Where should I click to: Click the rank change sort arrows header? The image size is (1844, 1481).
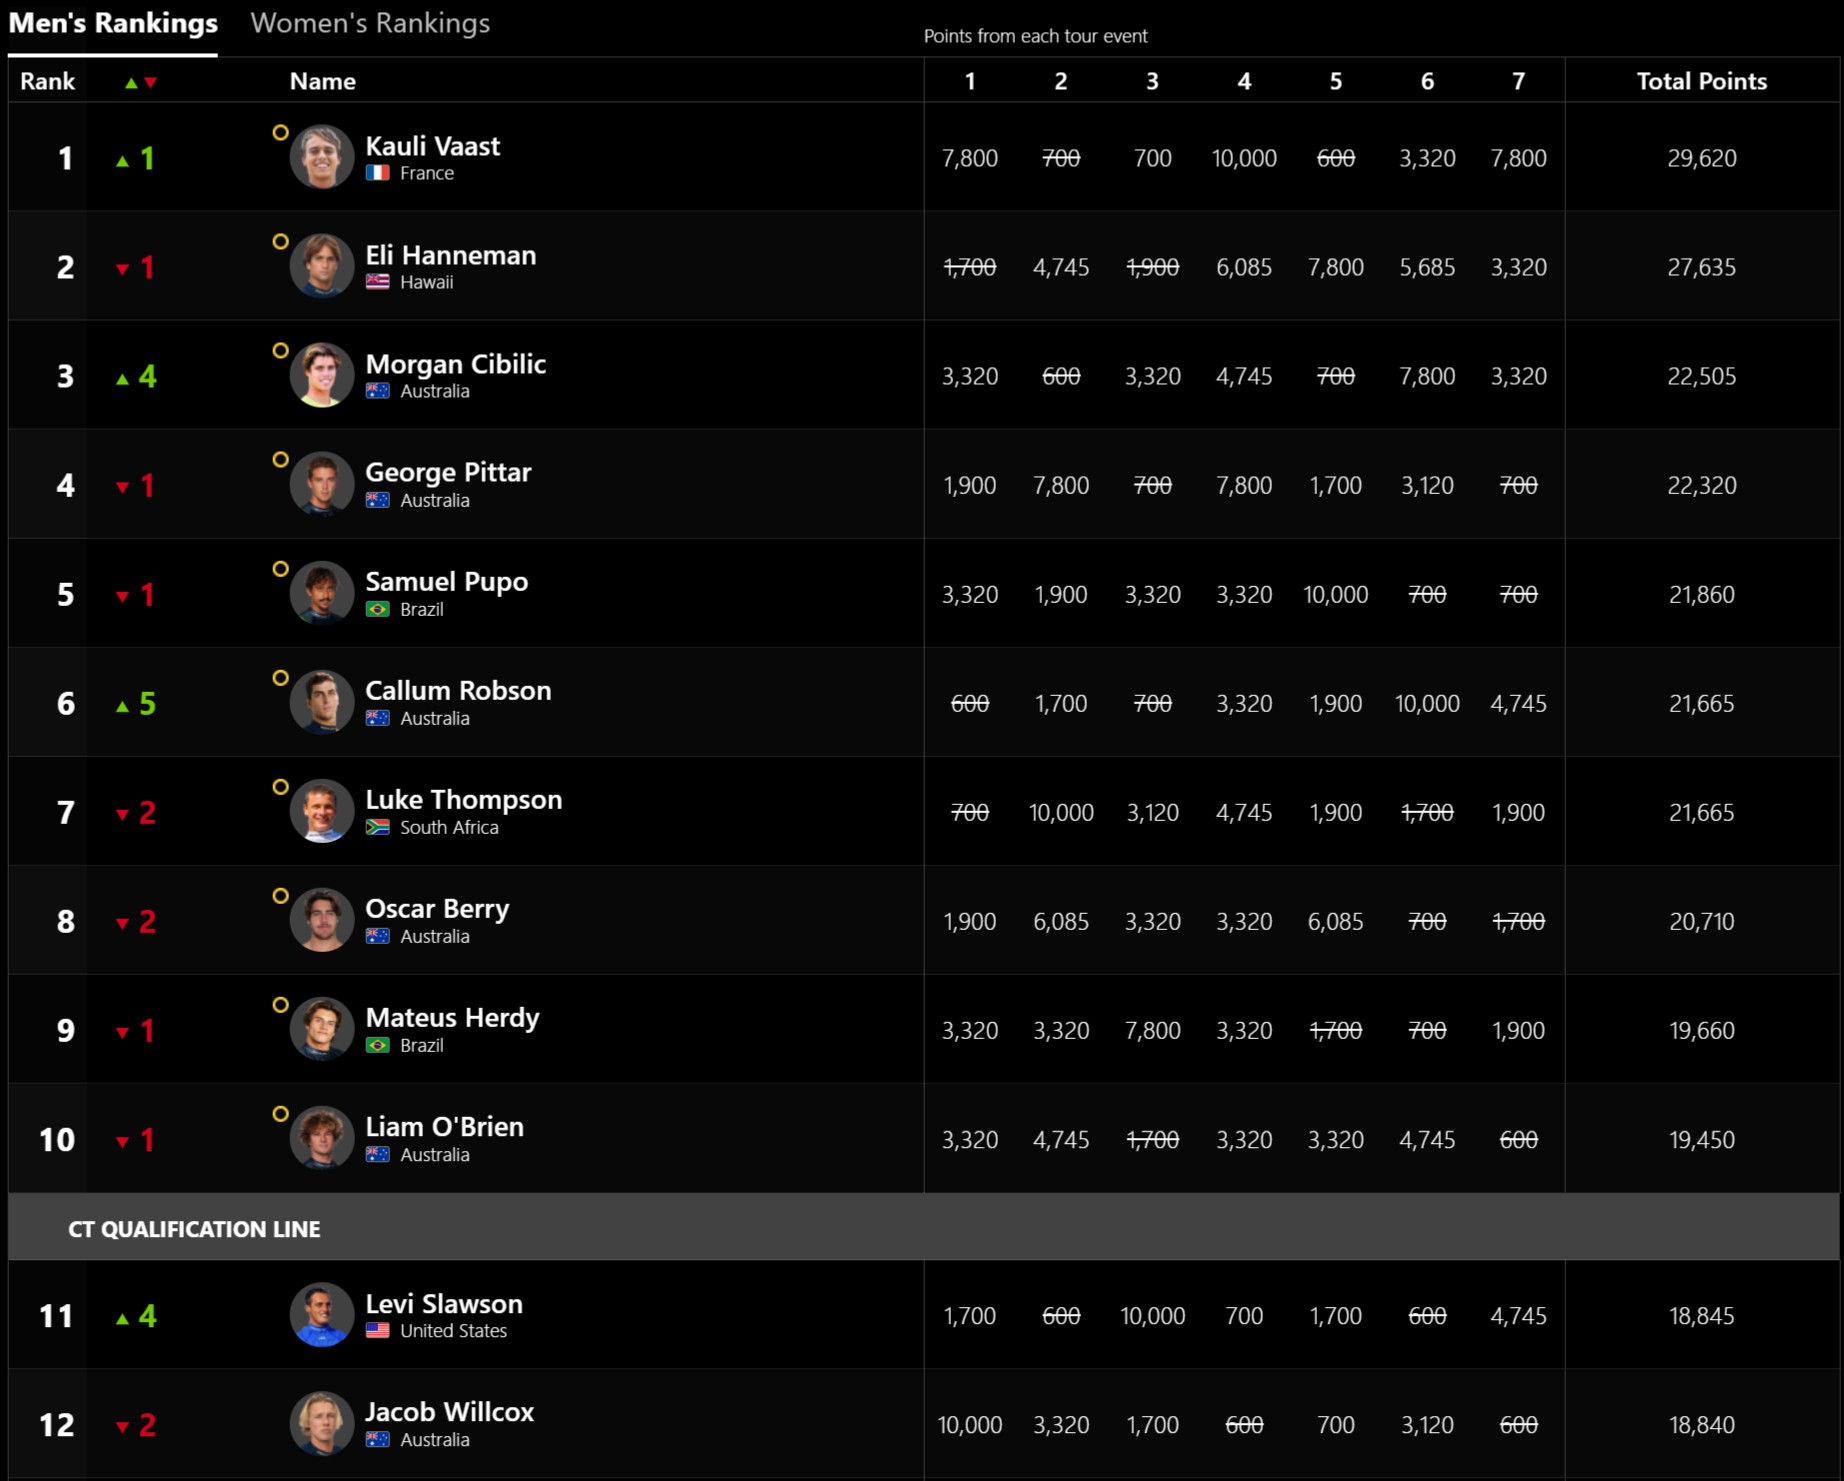pyautogui.click(x=140, y=82)
